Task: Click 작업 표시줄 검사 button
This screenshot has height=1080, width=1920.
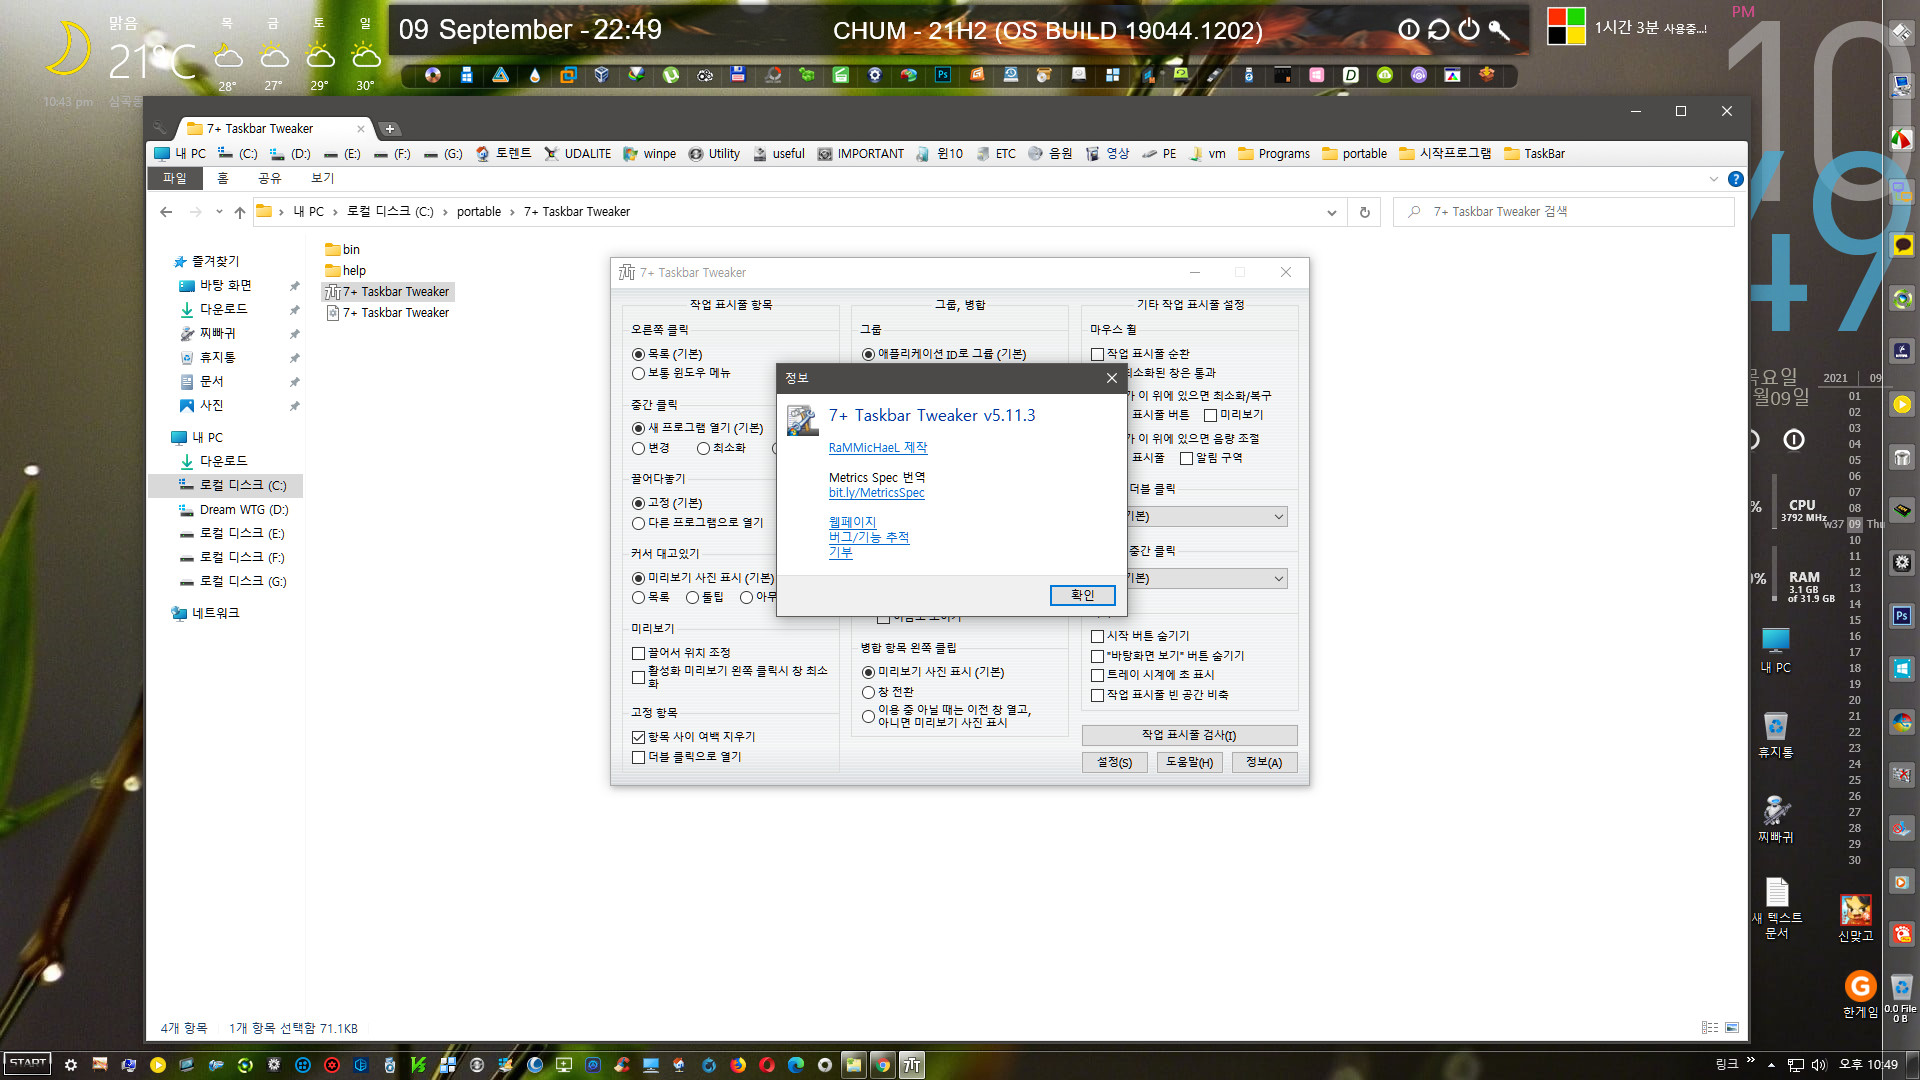Action: 1189,735
